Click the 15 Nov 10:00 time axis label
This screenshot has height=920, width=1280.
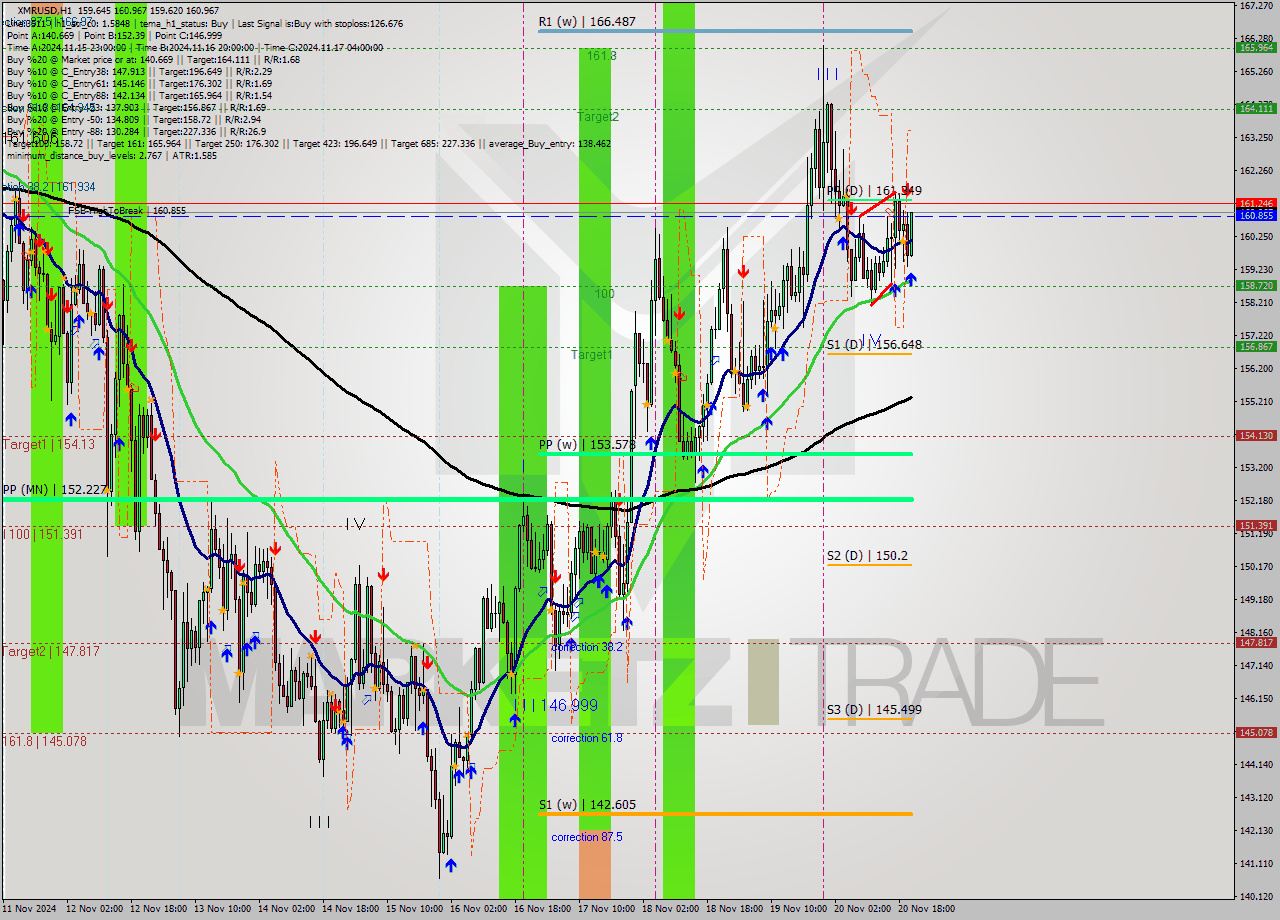click(413, 909)
